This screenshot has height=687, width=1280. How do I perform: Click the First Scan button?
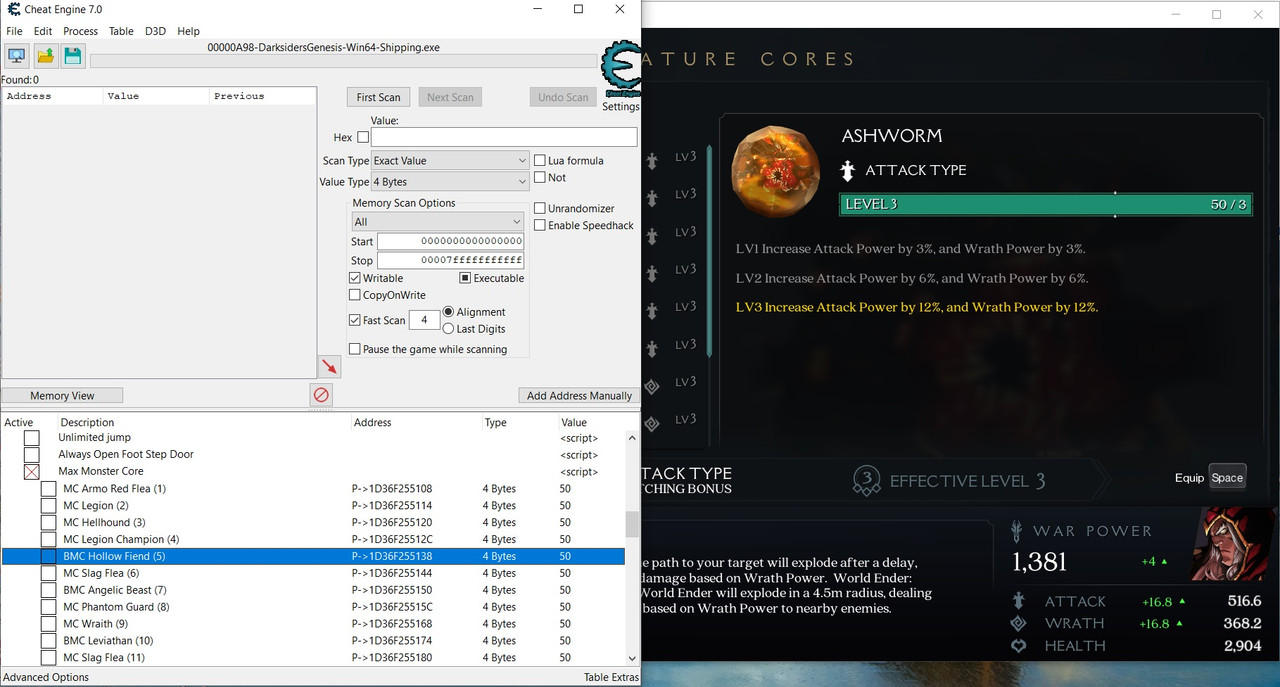click(379, 97)
